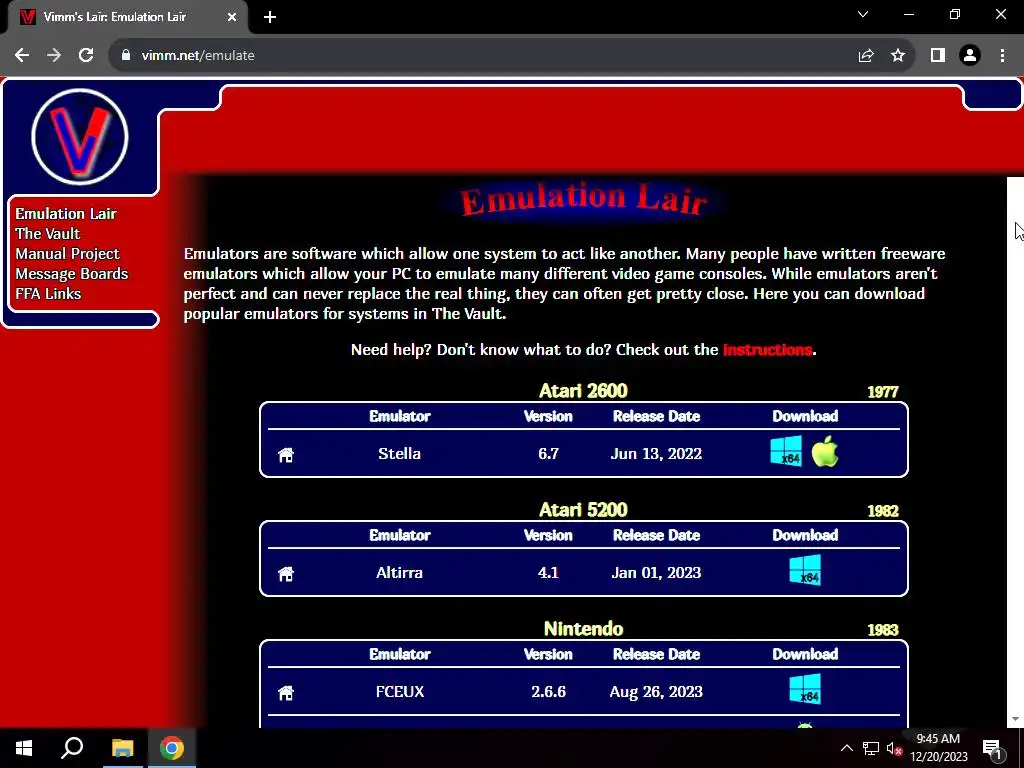Viewport: 1024px width, 768px height.
Task: Reload the vimm.net page
Action: pyautogui.click(x=86, y=56)
